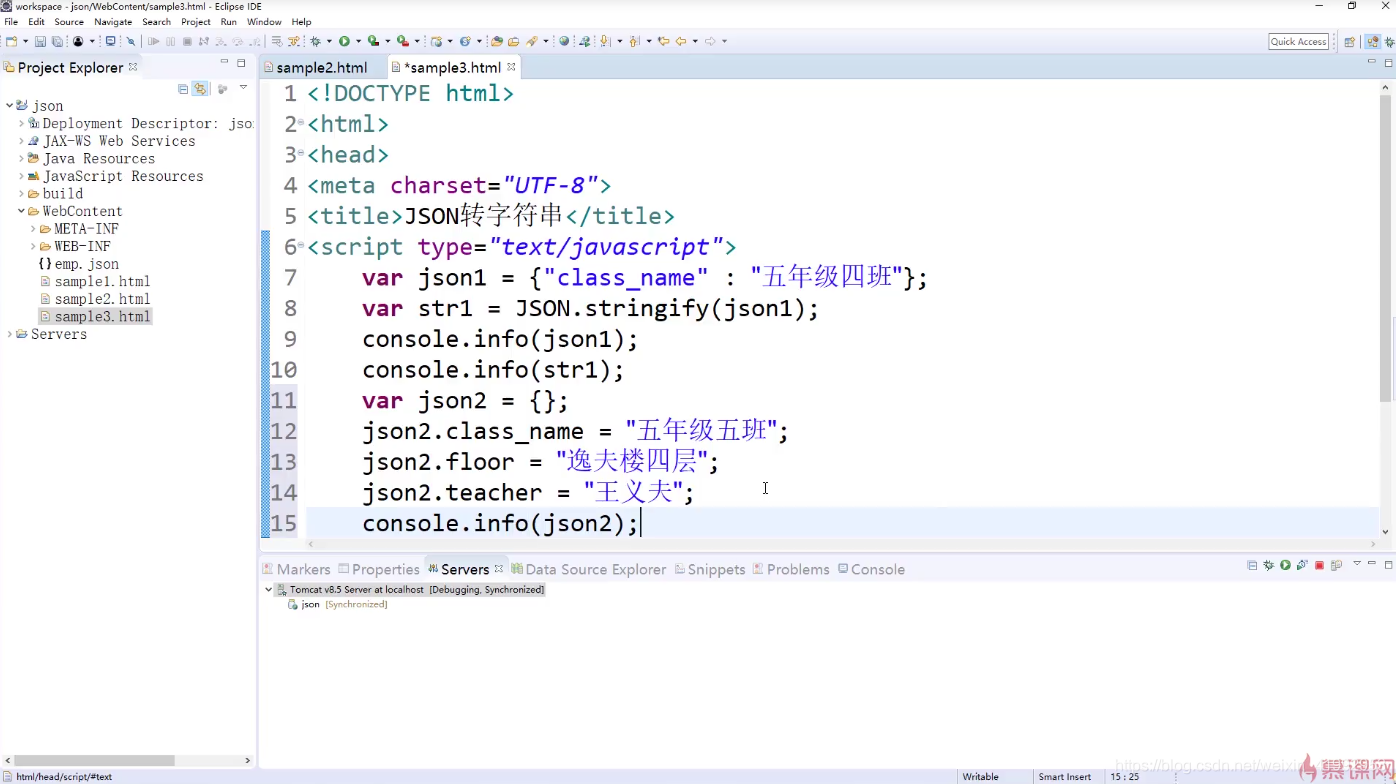This screenshot has height=784, width=1396.
Task: Toggle Link with Editor in Project Explorer
Action: pyautogui.click(x=200, y=89)
